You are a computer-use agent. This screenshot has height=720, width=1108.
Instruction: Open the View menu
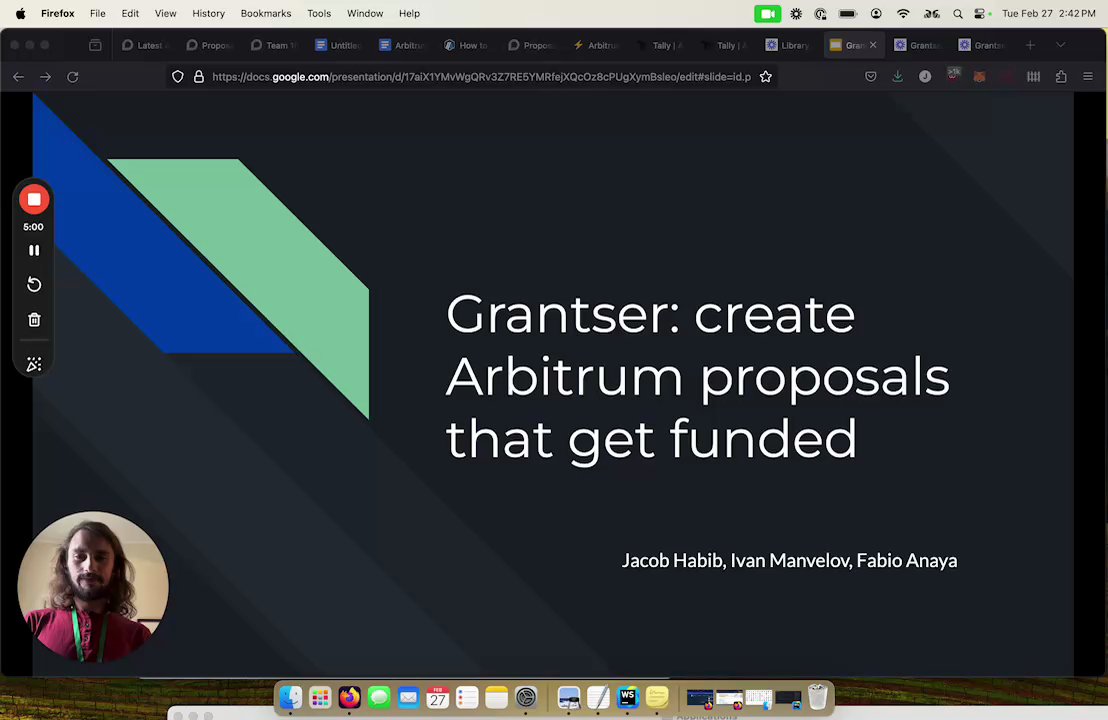165,13
